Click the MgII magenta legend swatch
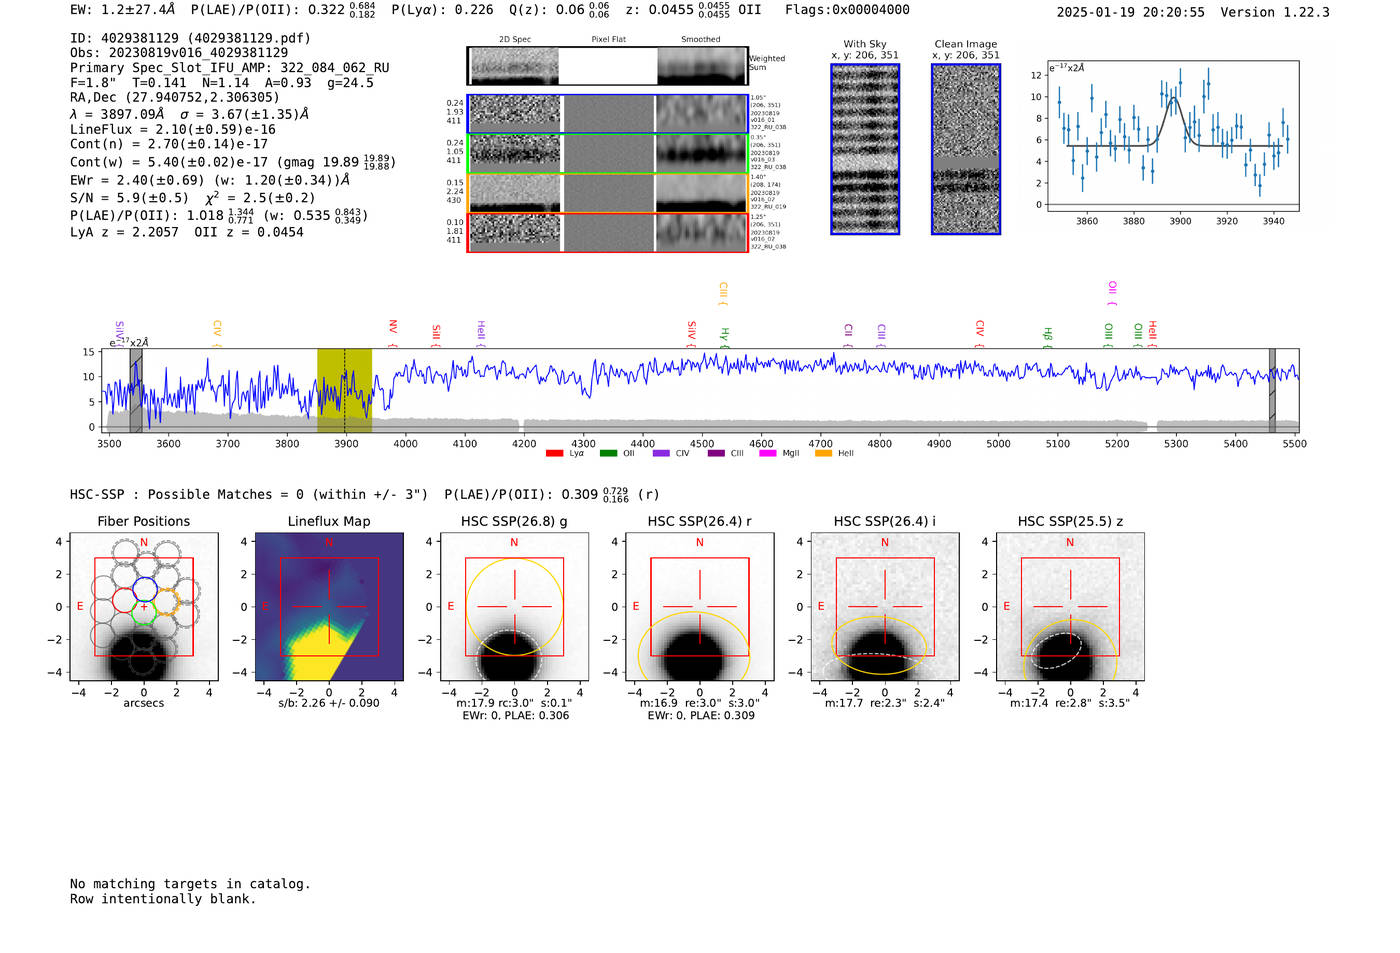The height and width of the screenshot is (953, 1400). coord(768,453)
